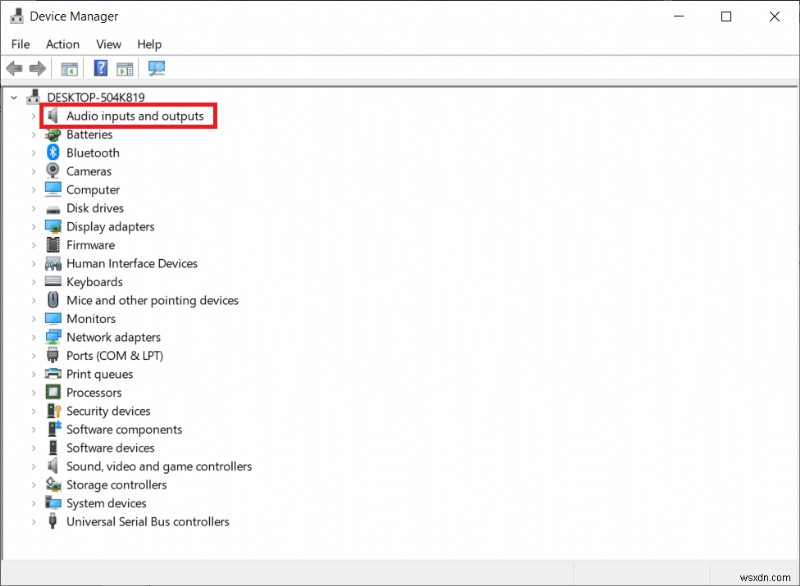Click the Properties toolbar icon
The image size is (800, 586).
pyautogui.click(x=124, y=68)
